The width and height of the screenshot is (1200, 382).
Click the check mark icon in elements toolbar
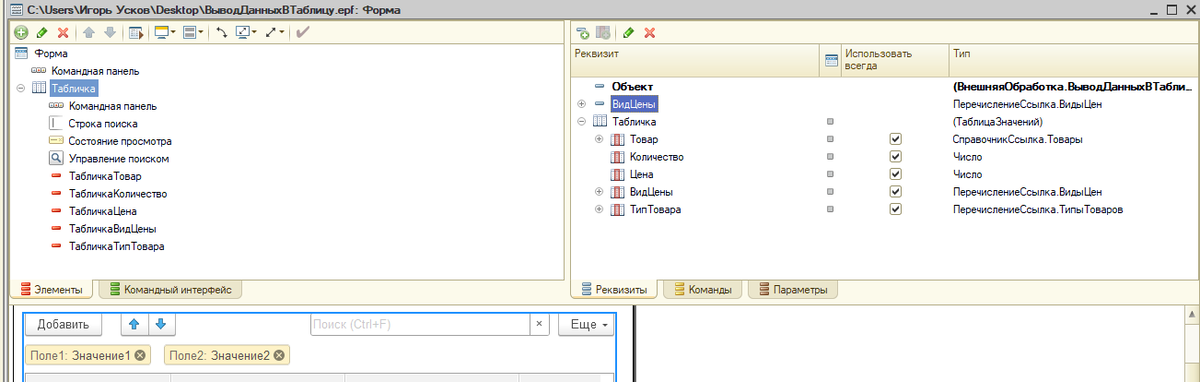click(x=303, y=33)
